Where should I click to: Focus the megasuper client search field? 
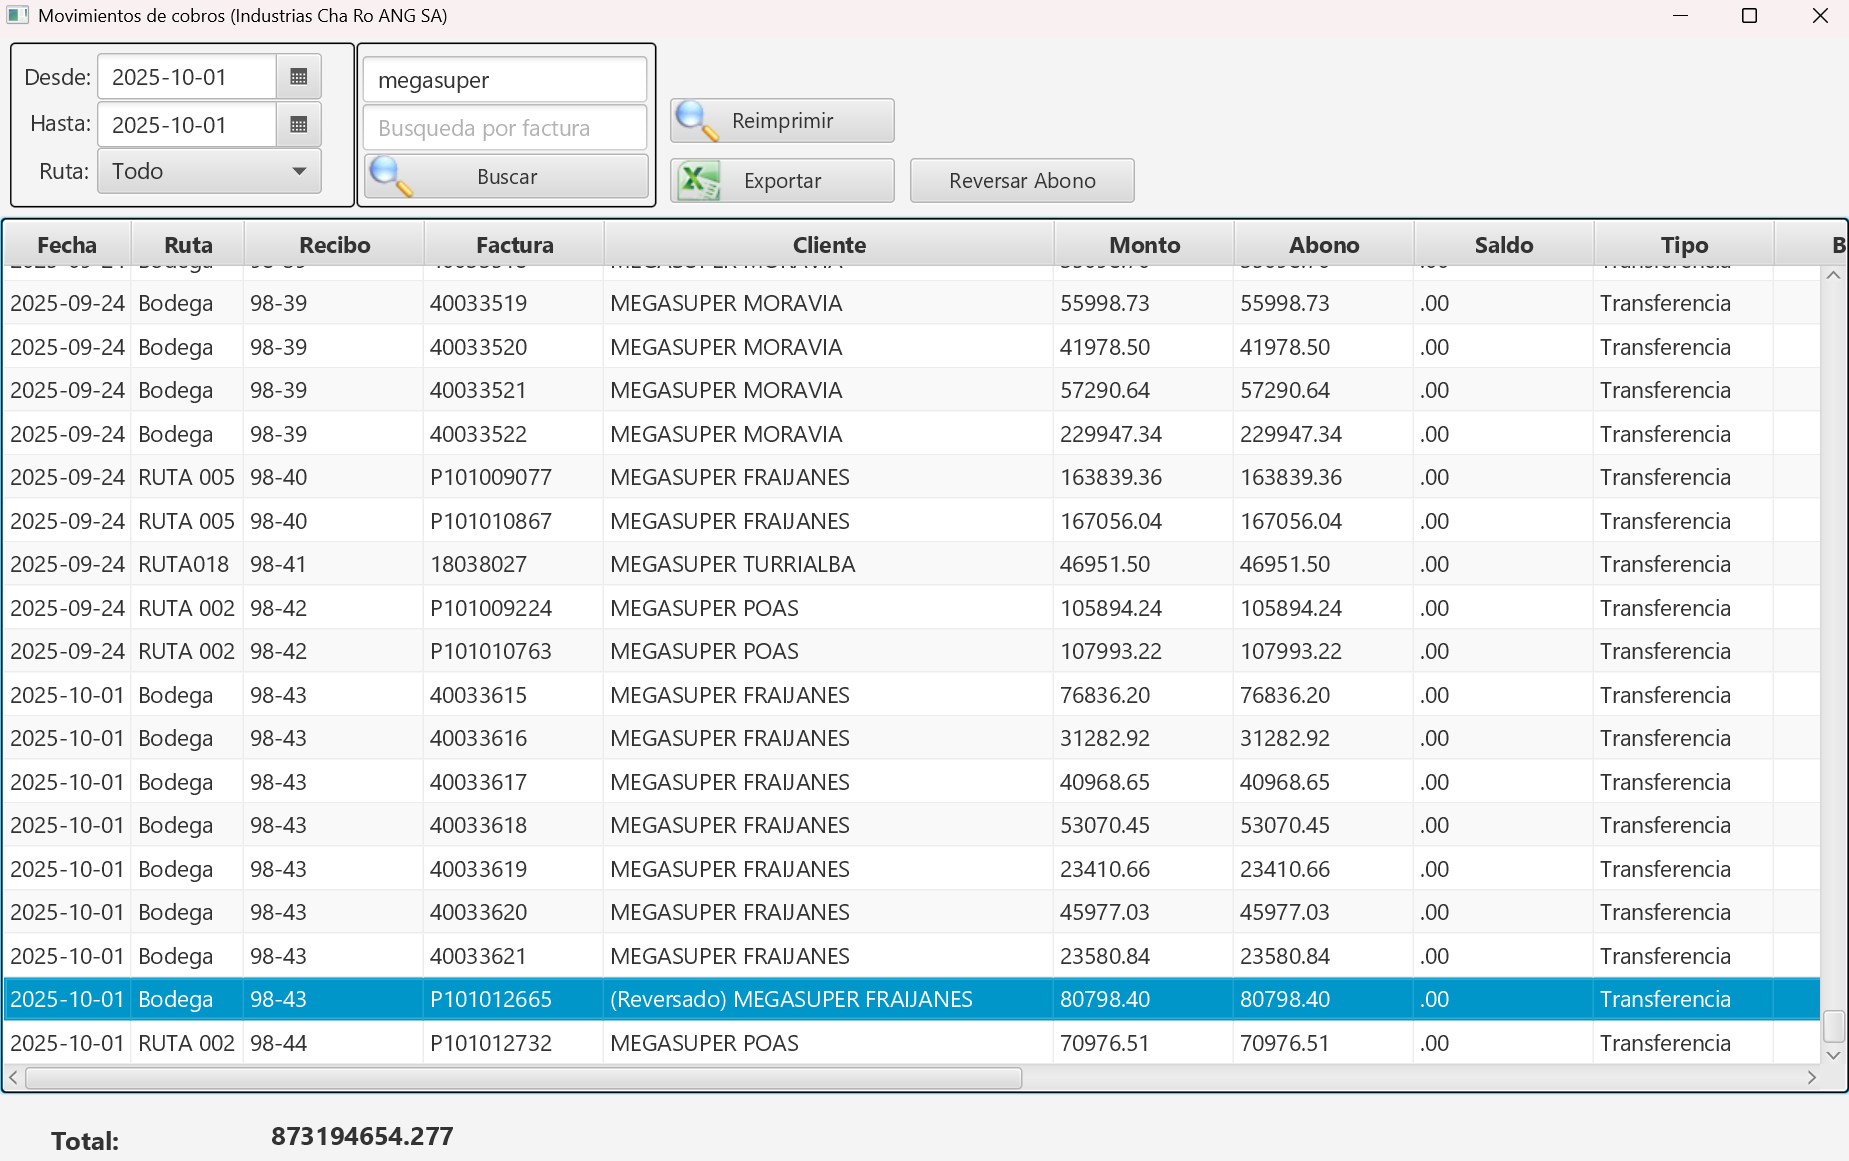point(505,80)
